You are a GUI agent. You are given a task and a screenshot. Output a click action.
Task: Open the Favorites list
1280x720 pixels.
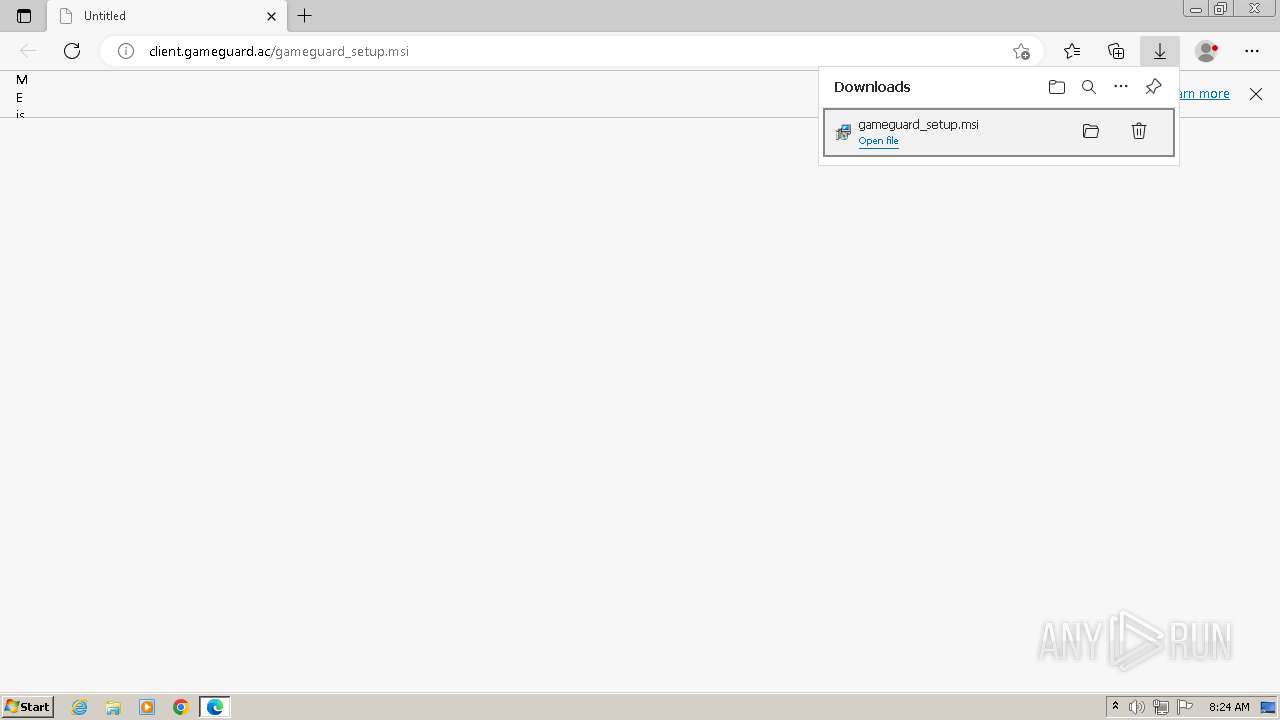1072,51
